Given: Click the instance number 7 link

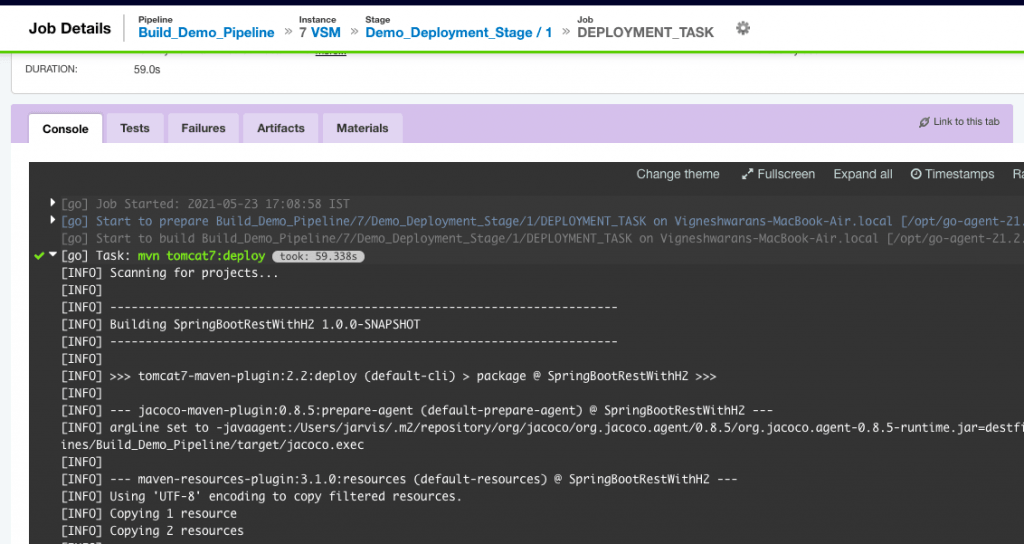Looking at the screenshot, I should click(303, 32).
